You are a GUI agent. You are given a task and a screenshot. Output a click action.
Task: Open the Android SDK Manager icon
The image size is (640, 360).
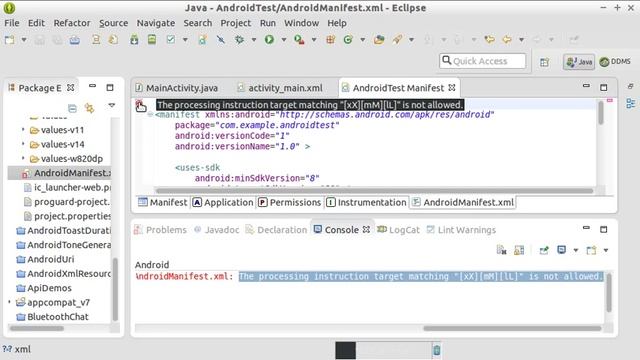(134, 40)
